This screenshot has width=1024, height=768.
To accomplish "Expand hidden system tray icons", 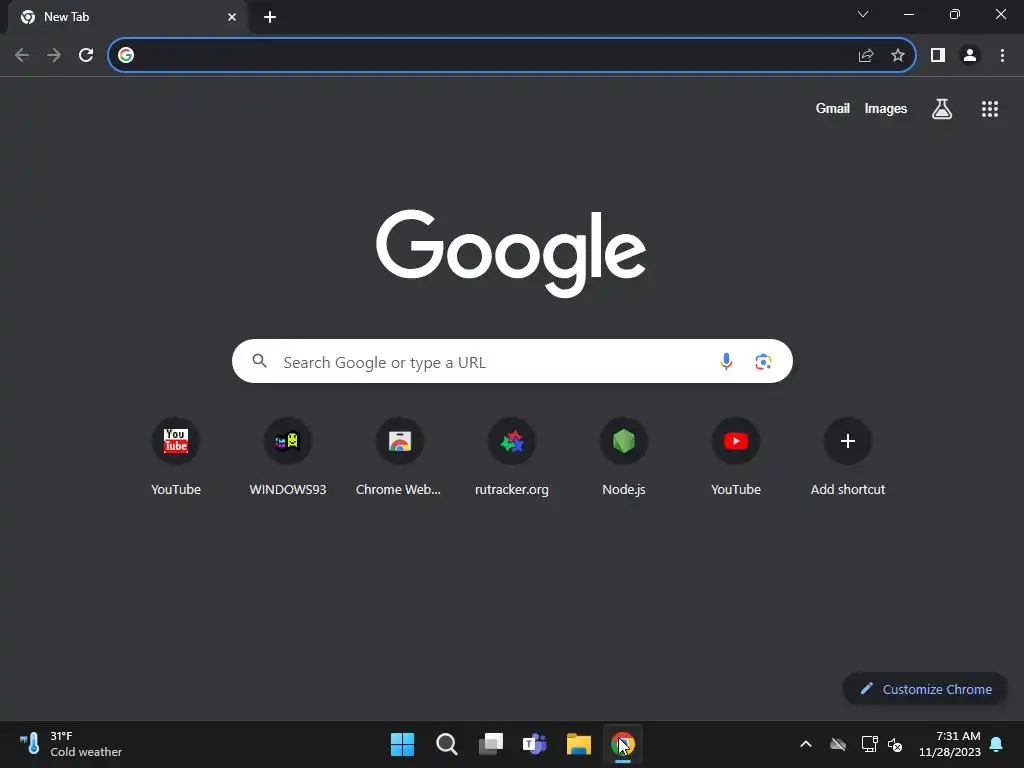I will [x=806, y=744].
